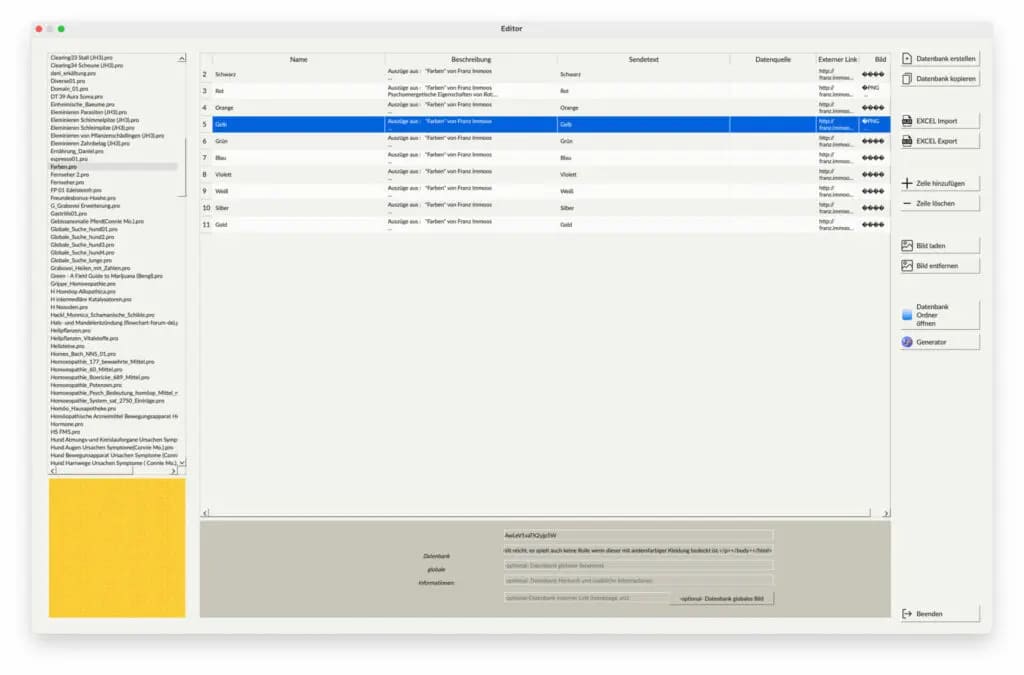
Task: Click the EXCEL Import icon
Action: tap(907, 121)
